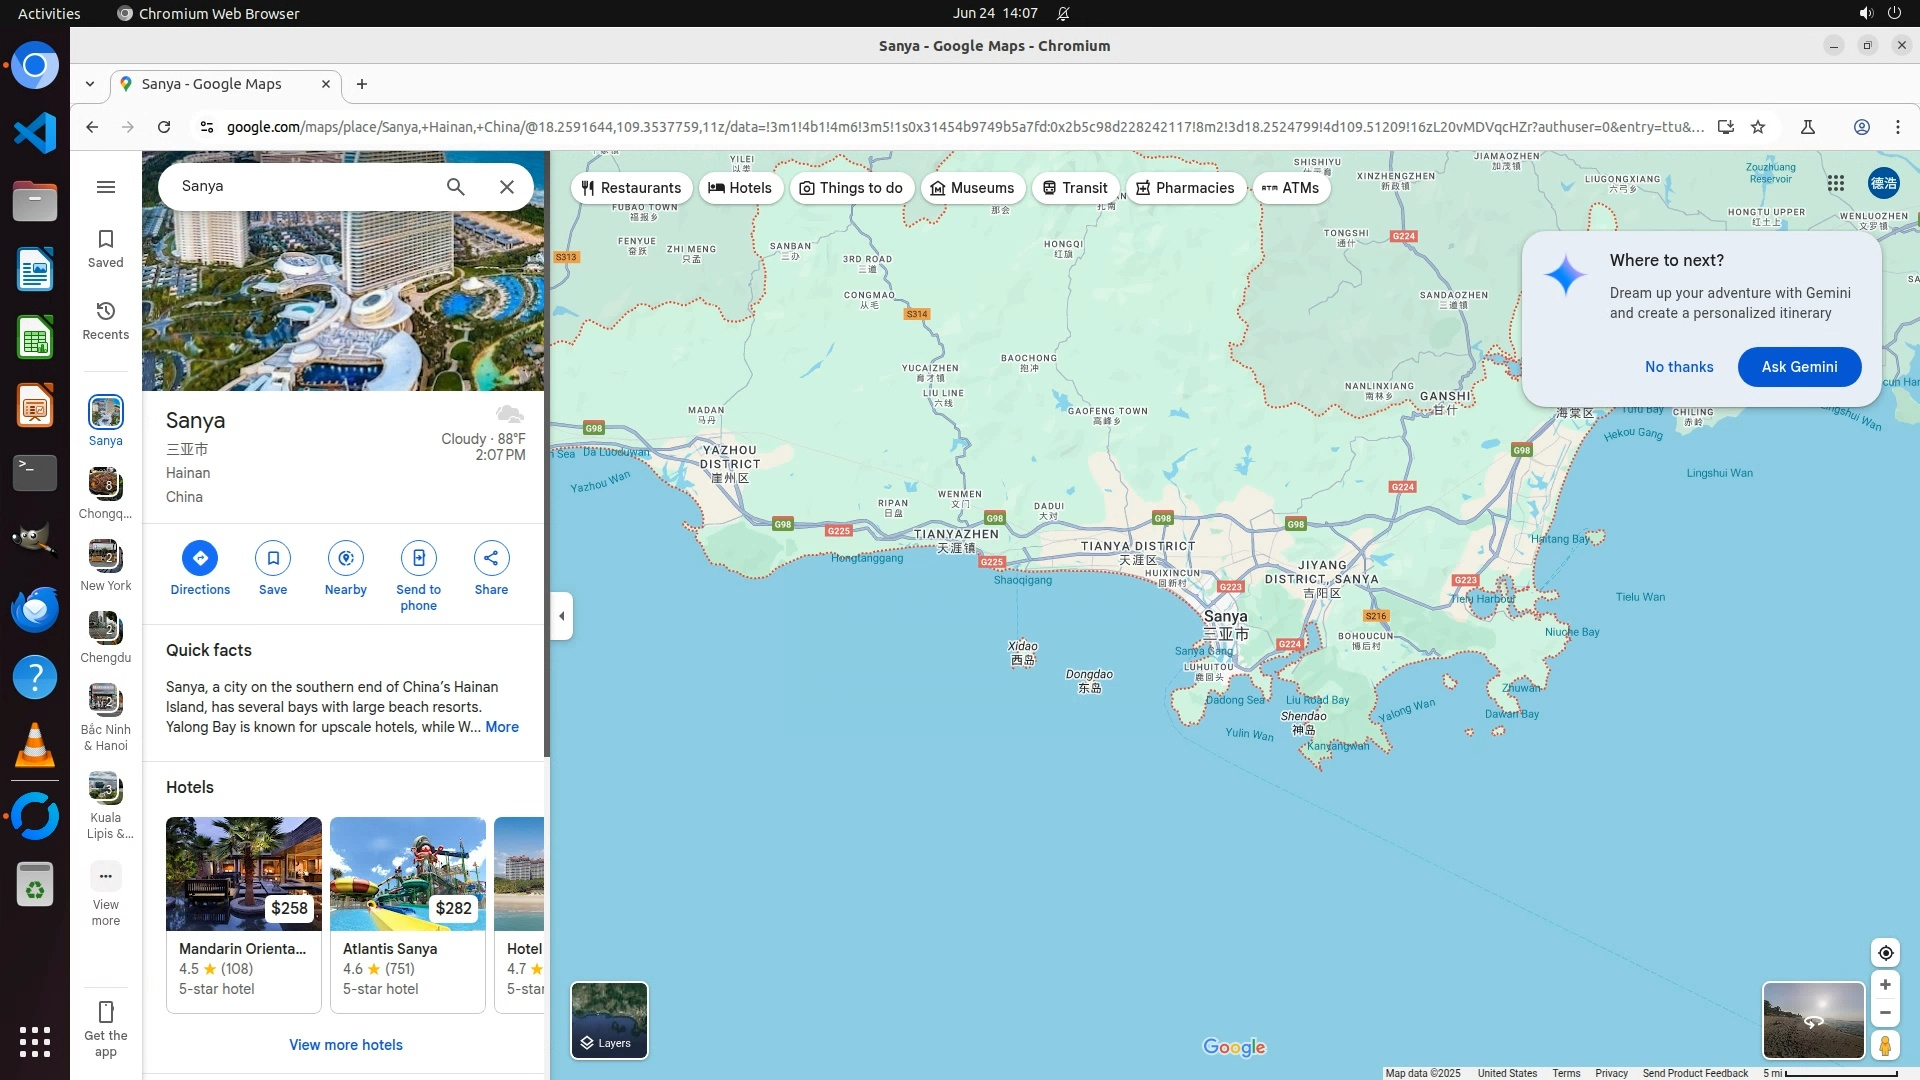1920x1080 pixels.
Task: Open the tab search dropdown arrow
Action: tap(90, 84)
